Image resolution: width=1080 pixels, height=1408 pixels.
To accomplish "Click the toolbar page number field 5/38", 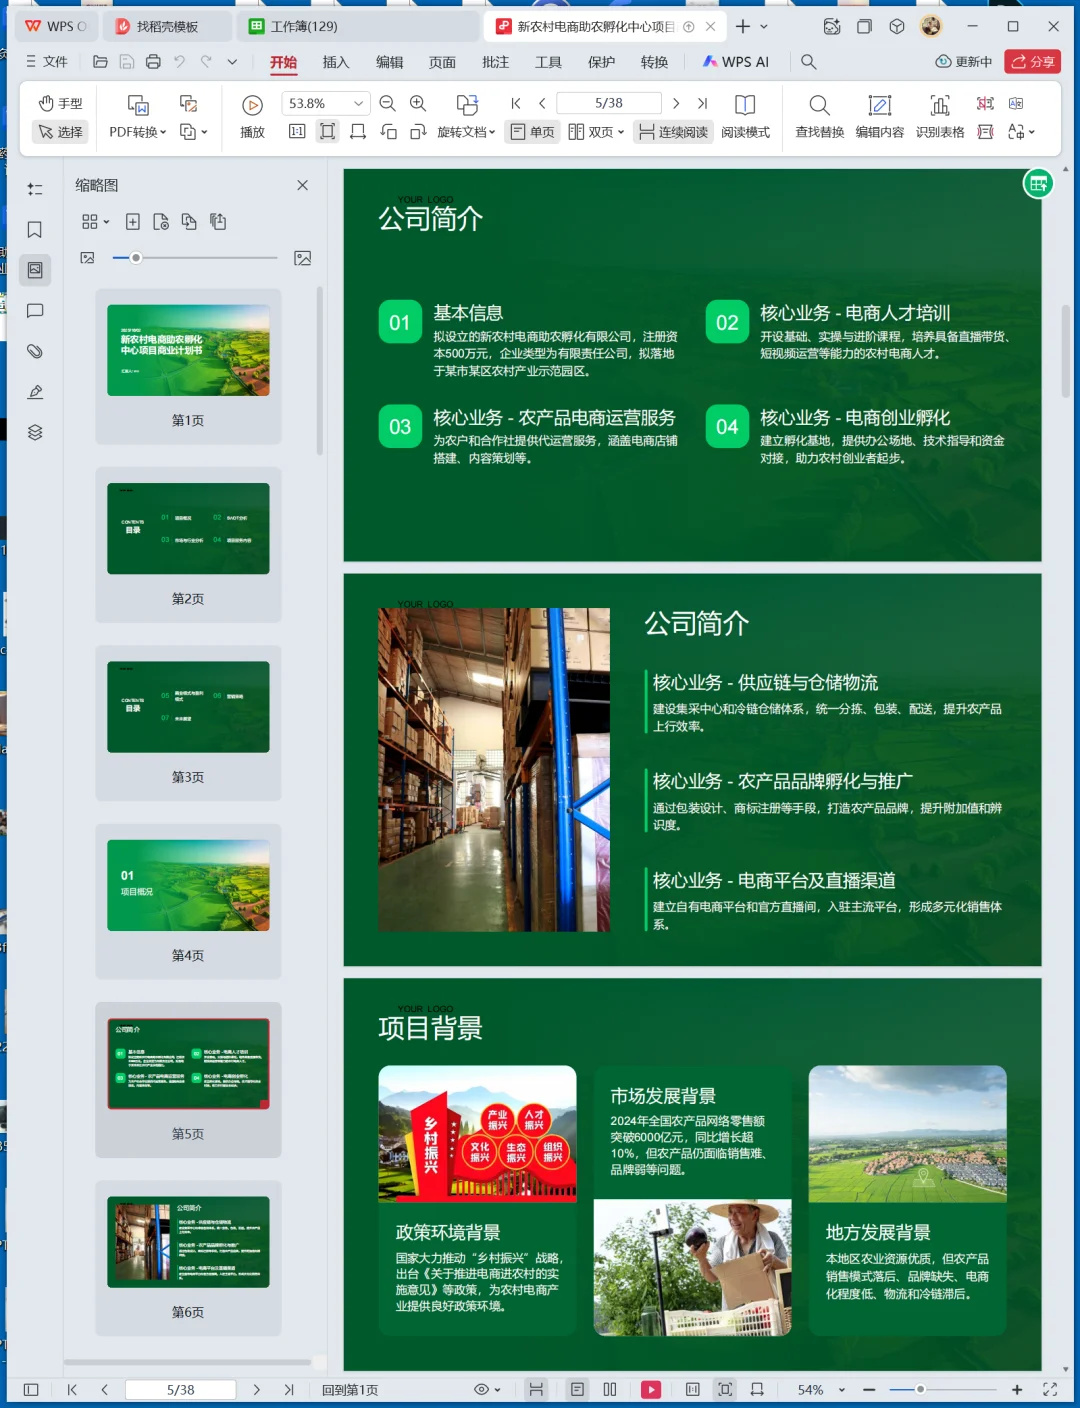I will (608, 103).
